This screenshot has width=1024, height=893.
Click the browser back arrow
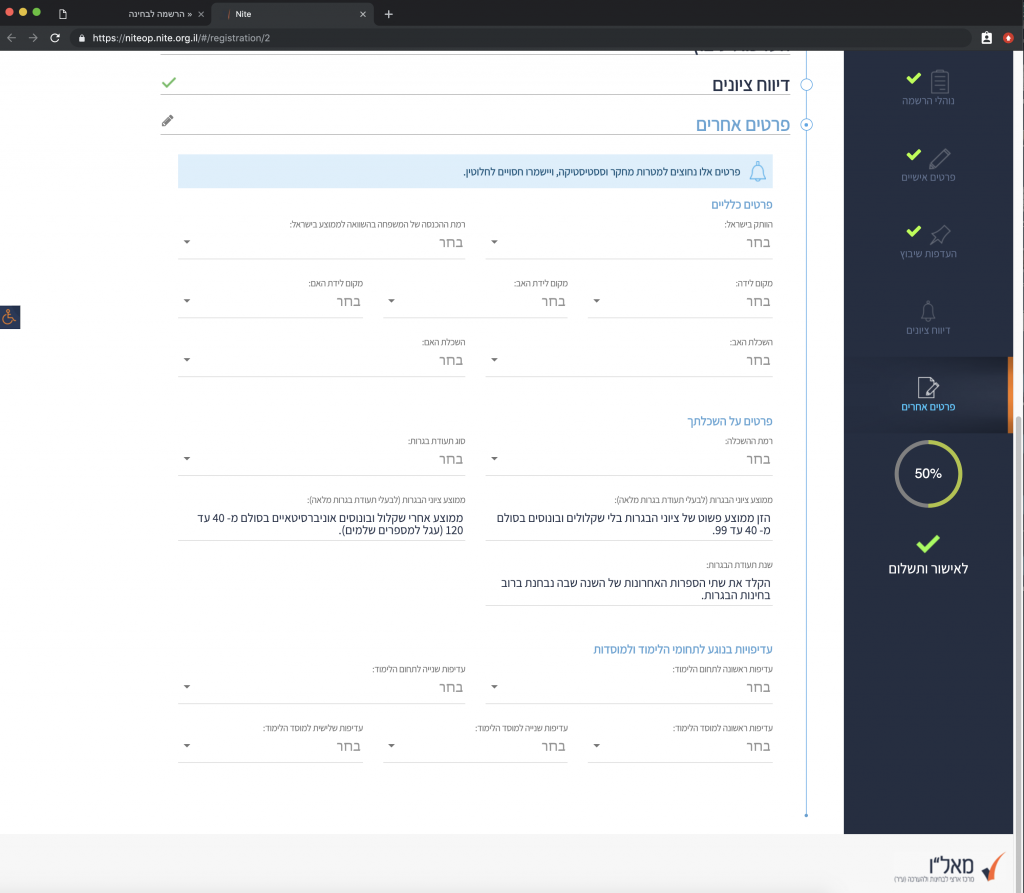pyautogui.click(x=11, y=38)
